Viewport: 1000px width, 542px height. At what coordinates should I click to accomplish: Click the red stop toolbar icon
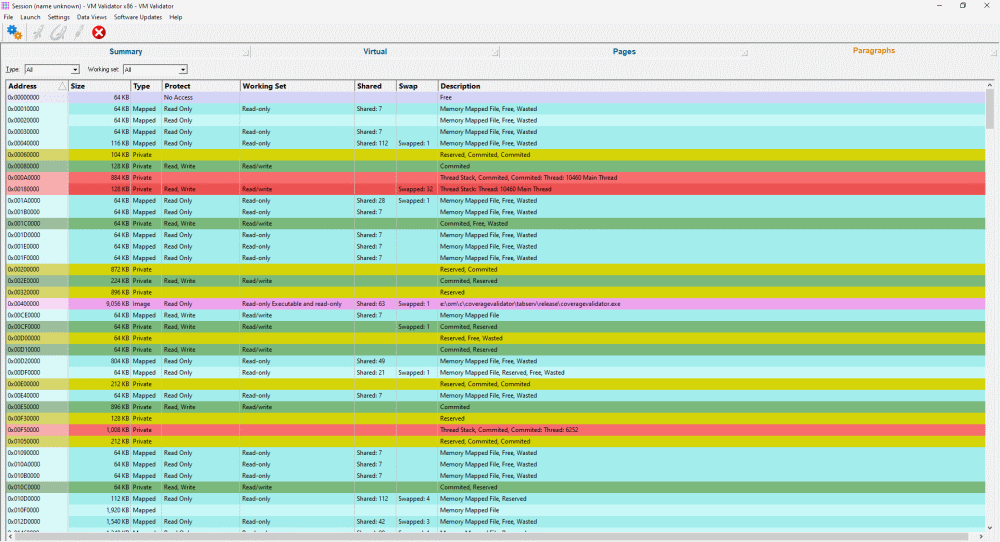[99, 33]
